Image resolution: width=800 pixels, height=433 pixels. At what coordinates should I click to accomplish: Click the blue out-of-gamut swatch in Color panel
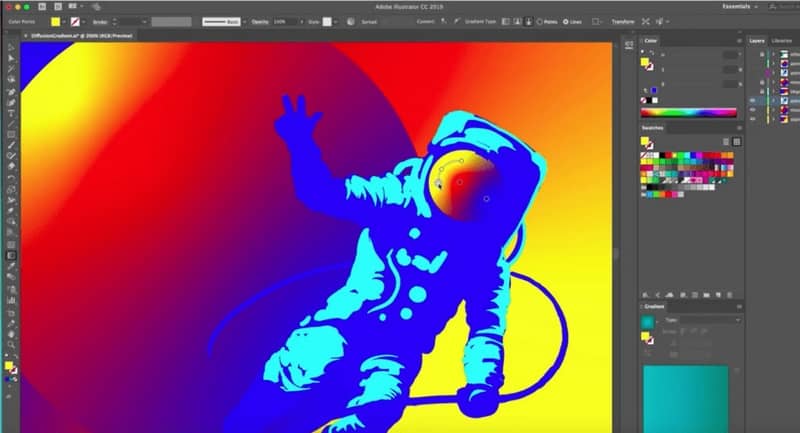(x=654, y=90)
